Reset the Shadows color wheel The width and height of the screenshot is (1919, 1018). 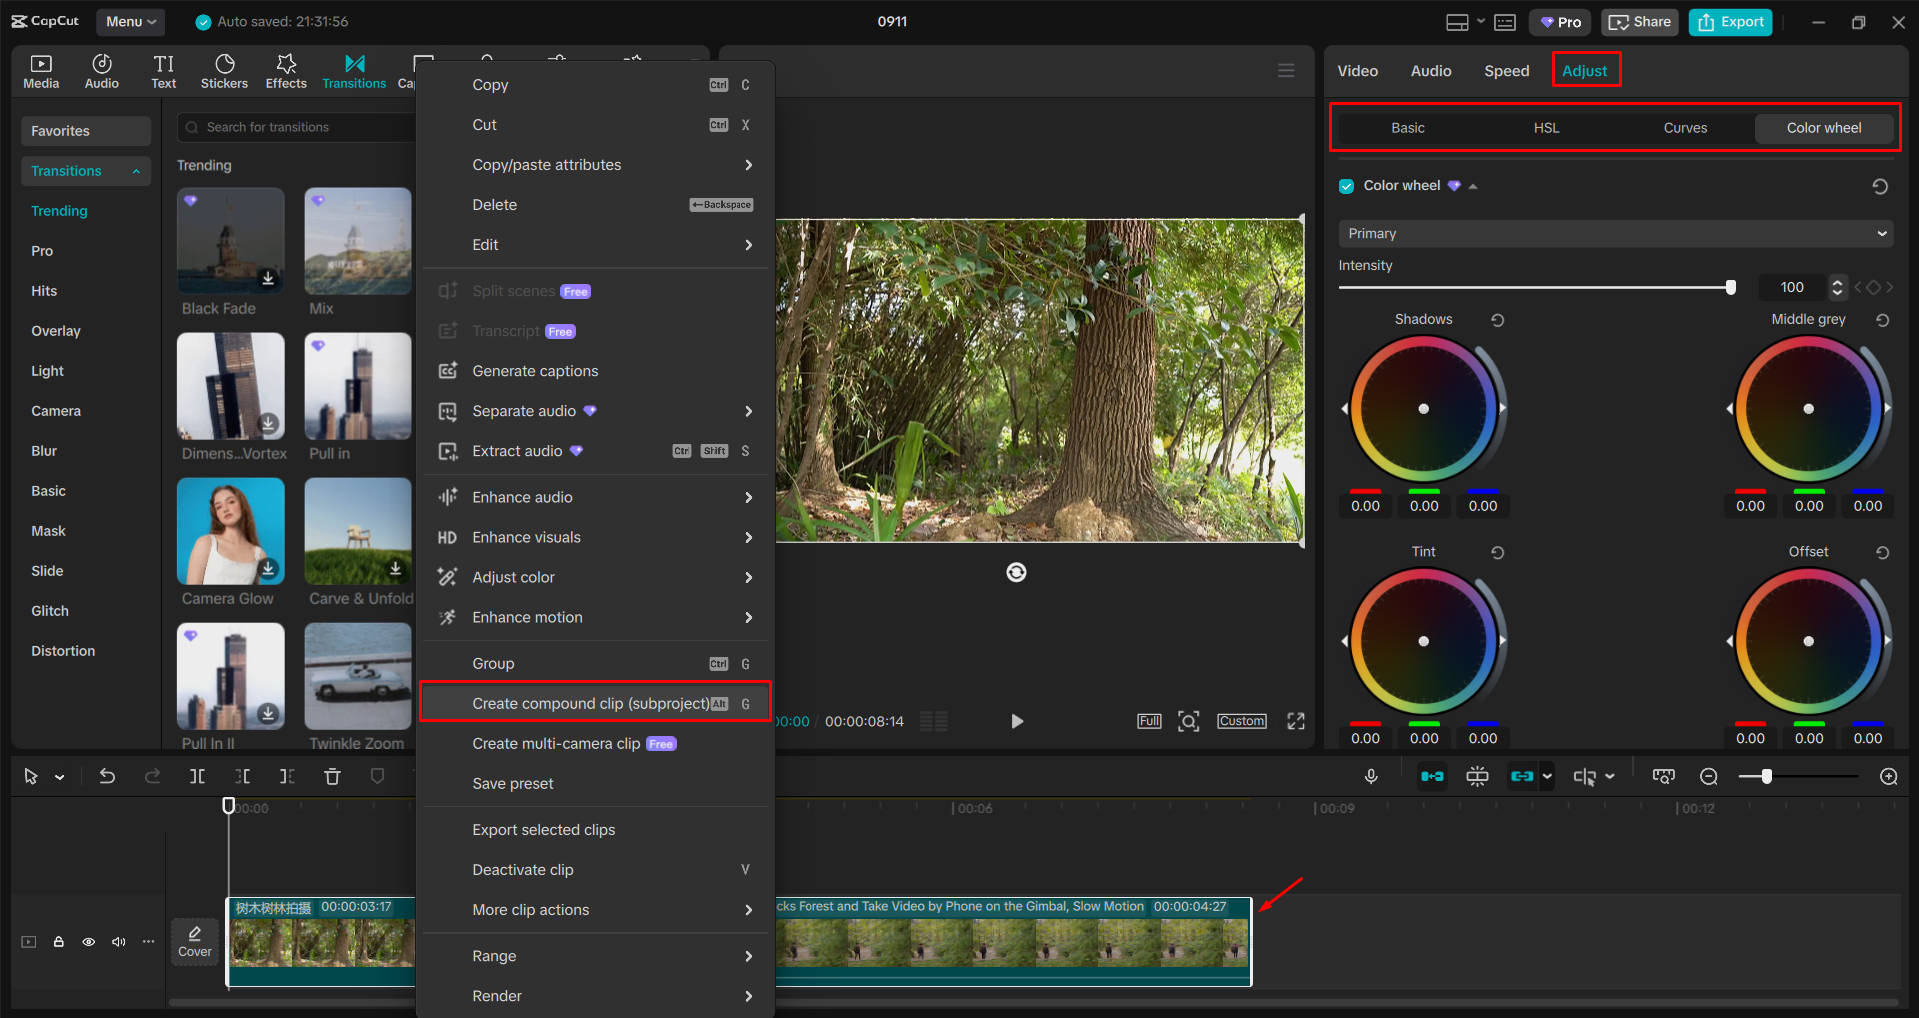click(x=1497, y=319)
